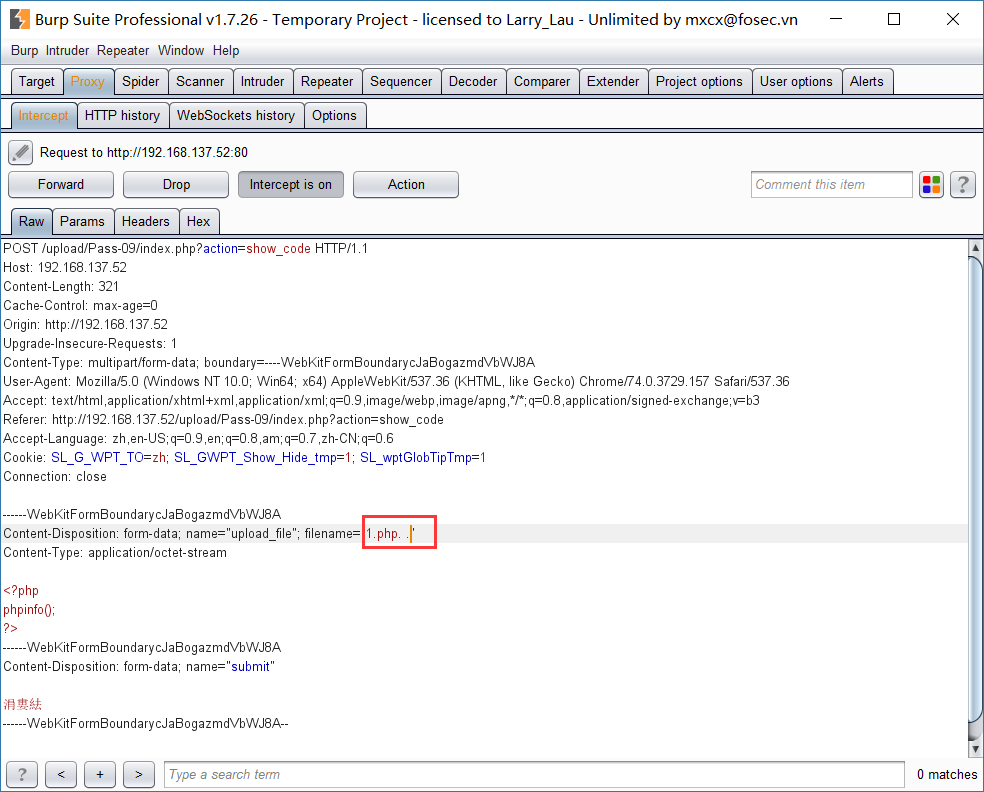Screen dimensions: 984x792
Task: Open the Repeater menu in menu bar
Action: (123, 50)
